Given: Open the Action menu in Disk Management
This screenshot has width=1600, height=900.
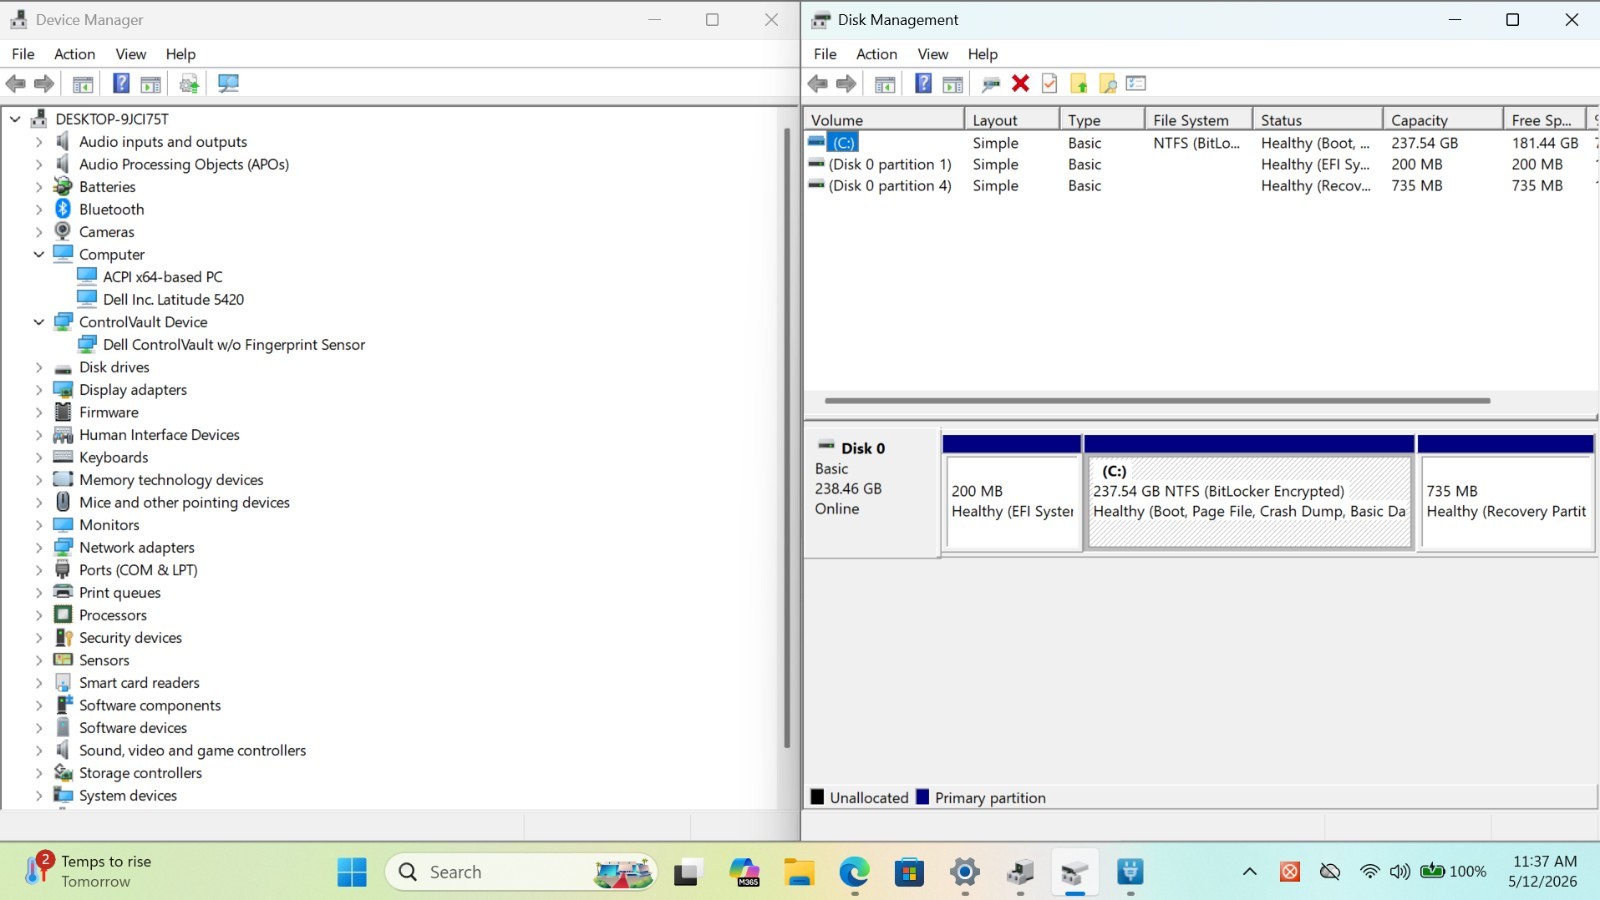Looking at the screenshot, I should (877, 54).
